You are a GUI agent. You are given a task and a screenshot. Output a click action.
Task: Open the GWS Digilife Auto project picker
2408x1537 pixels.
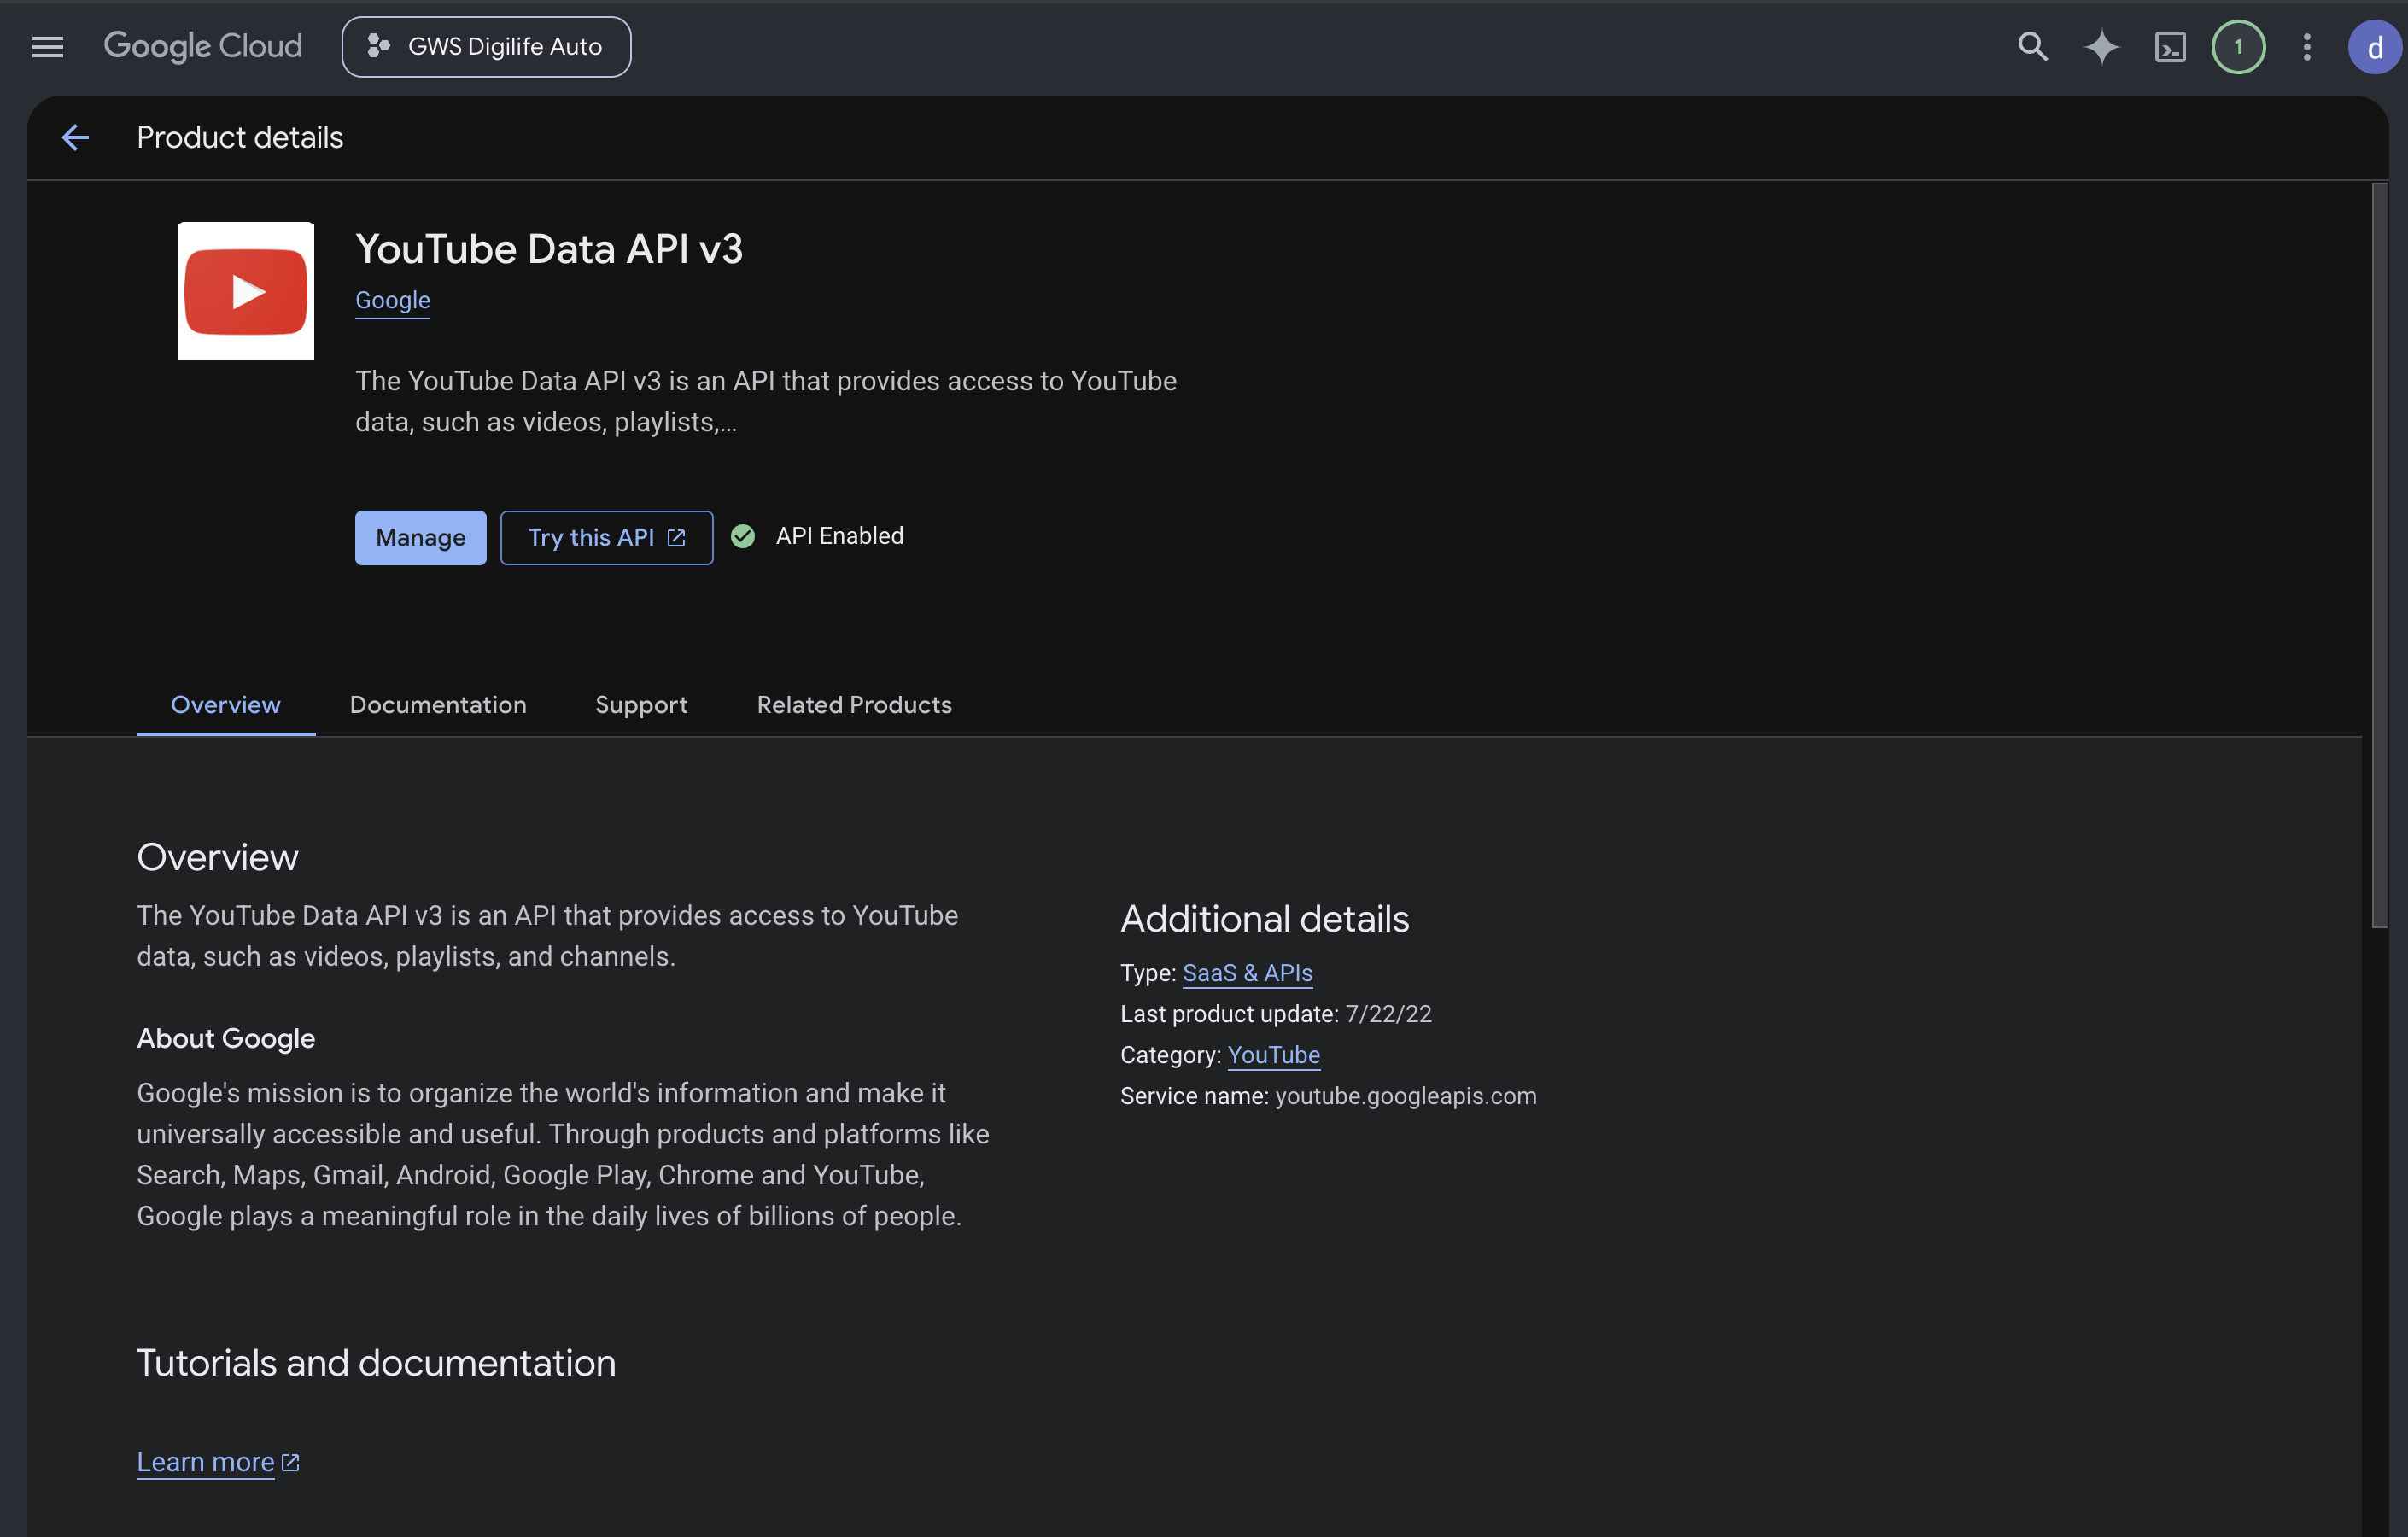coord(486,47)
